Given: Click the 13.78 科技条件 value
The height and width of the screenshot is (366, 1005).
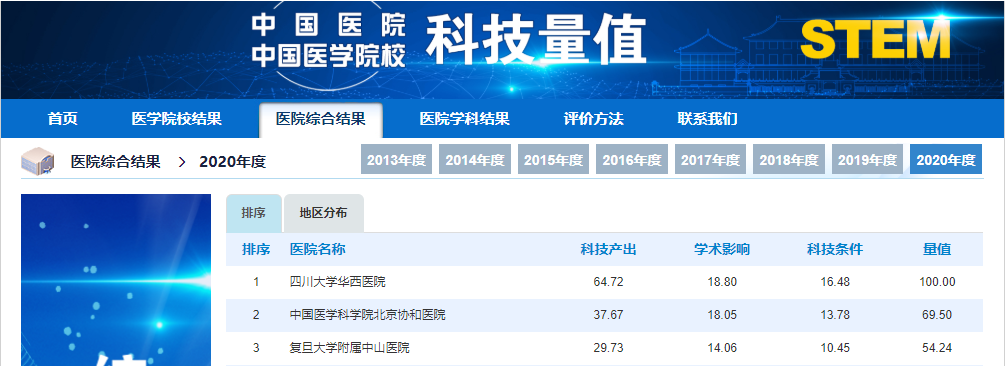Looking at the screenshot, I should pos(835,315).
